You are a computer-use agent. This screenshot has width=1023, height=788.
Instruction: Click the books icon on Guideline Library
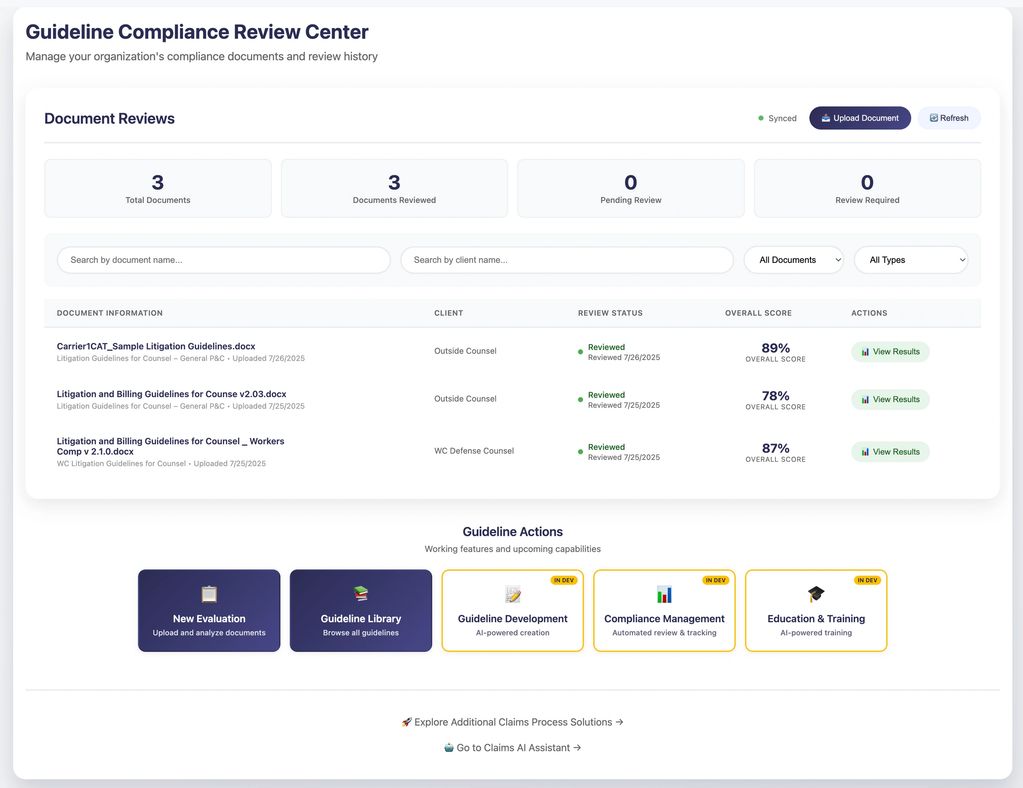point(361,594)
